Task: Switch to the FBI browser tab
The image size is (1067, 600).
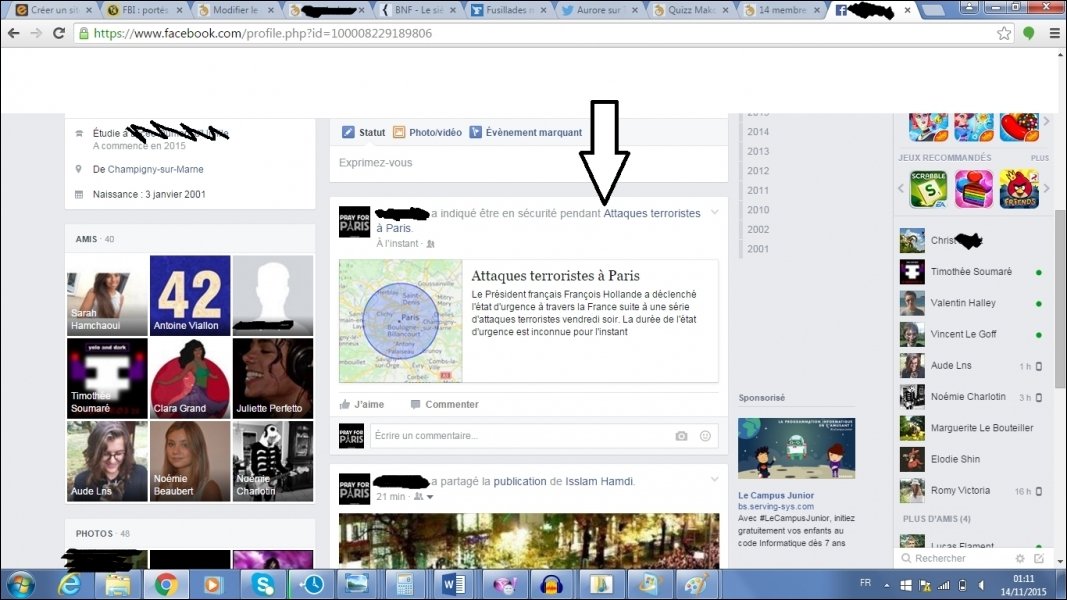Action: 145,10
